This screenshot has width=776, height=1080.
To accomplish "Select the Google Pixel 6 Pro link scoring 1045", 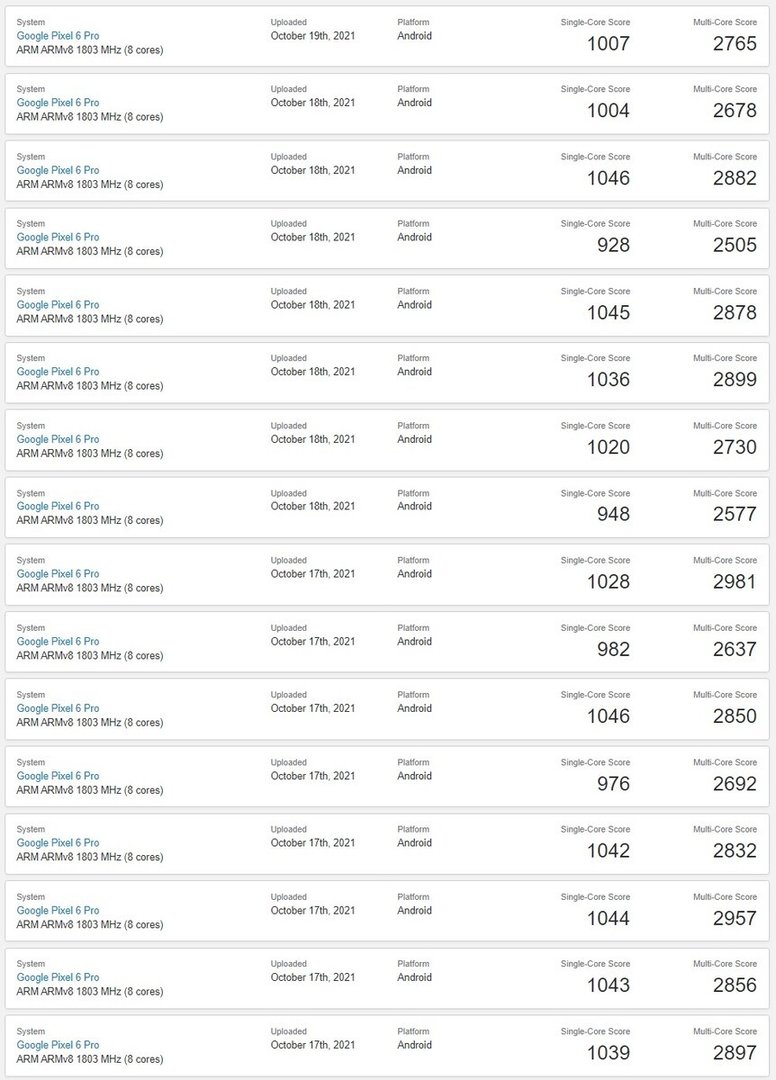I will [x=58, y=304].
